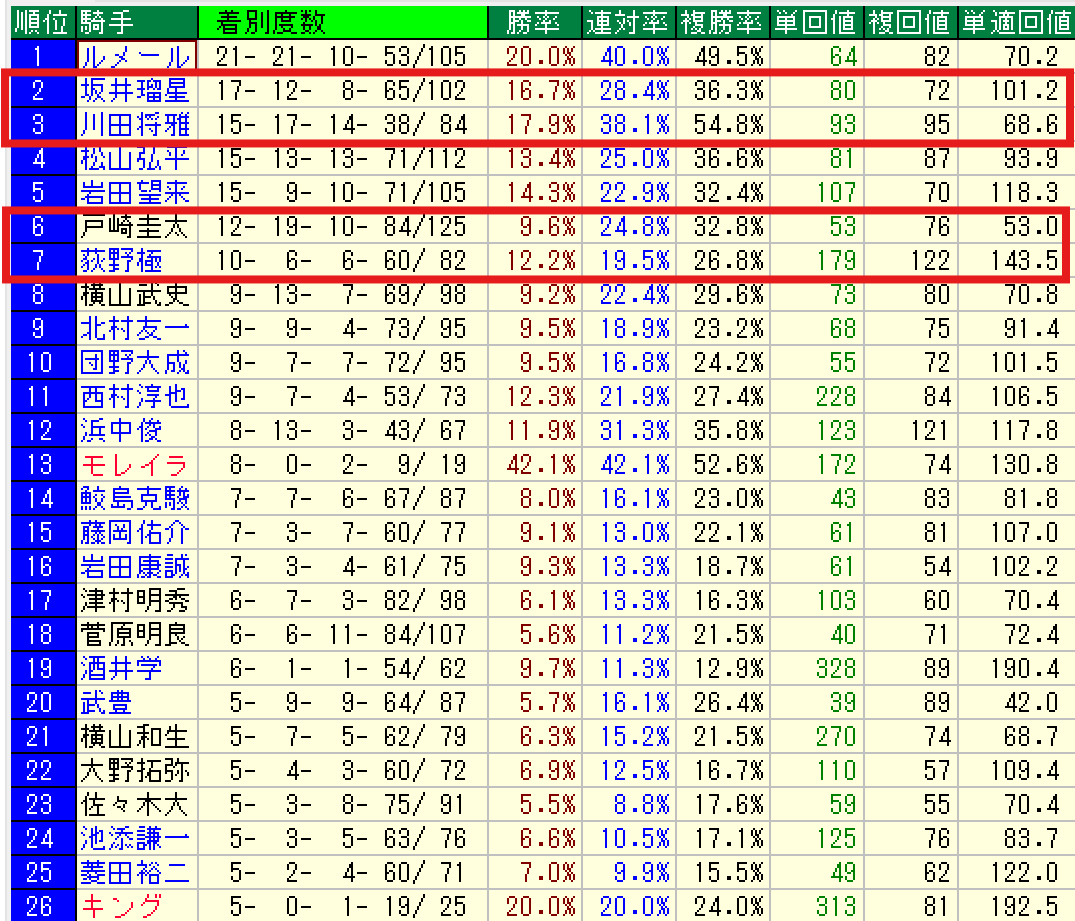Open jockey ルメール's entry

click(x=134, y=57)
